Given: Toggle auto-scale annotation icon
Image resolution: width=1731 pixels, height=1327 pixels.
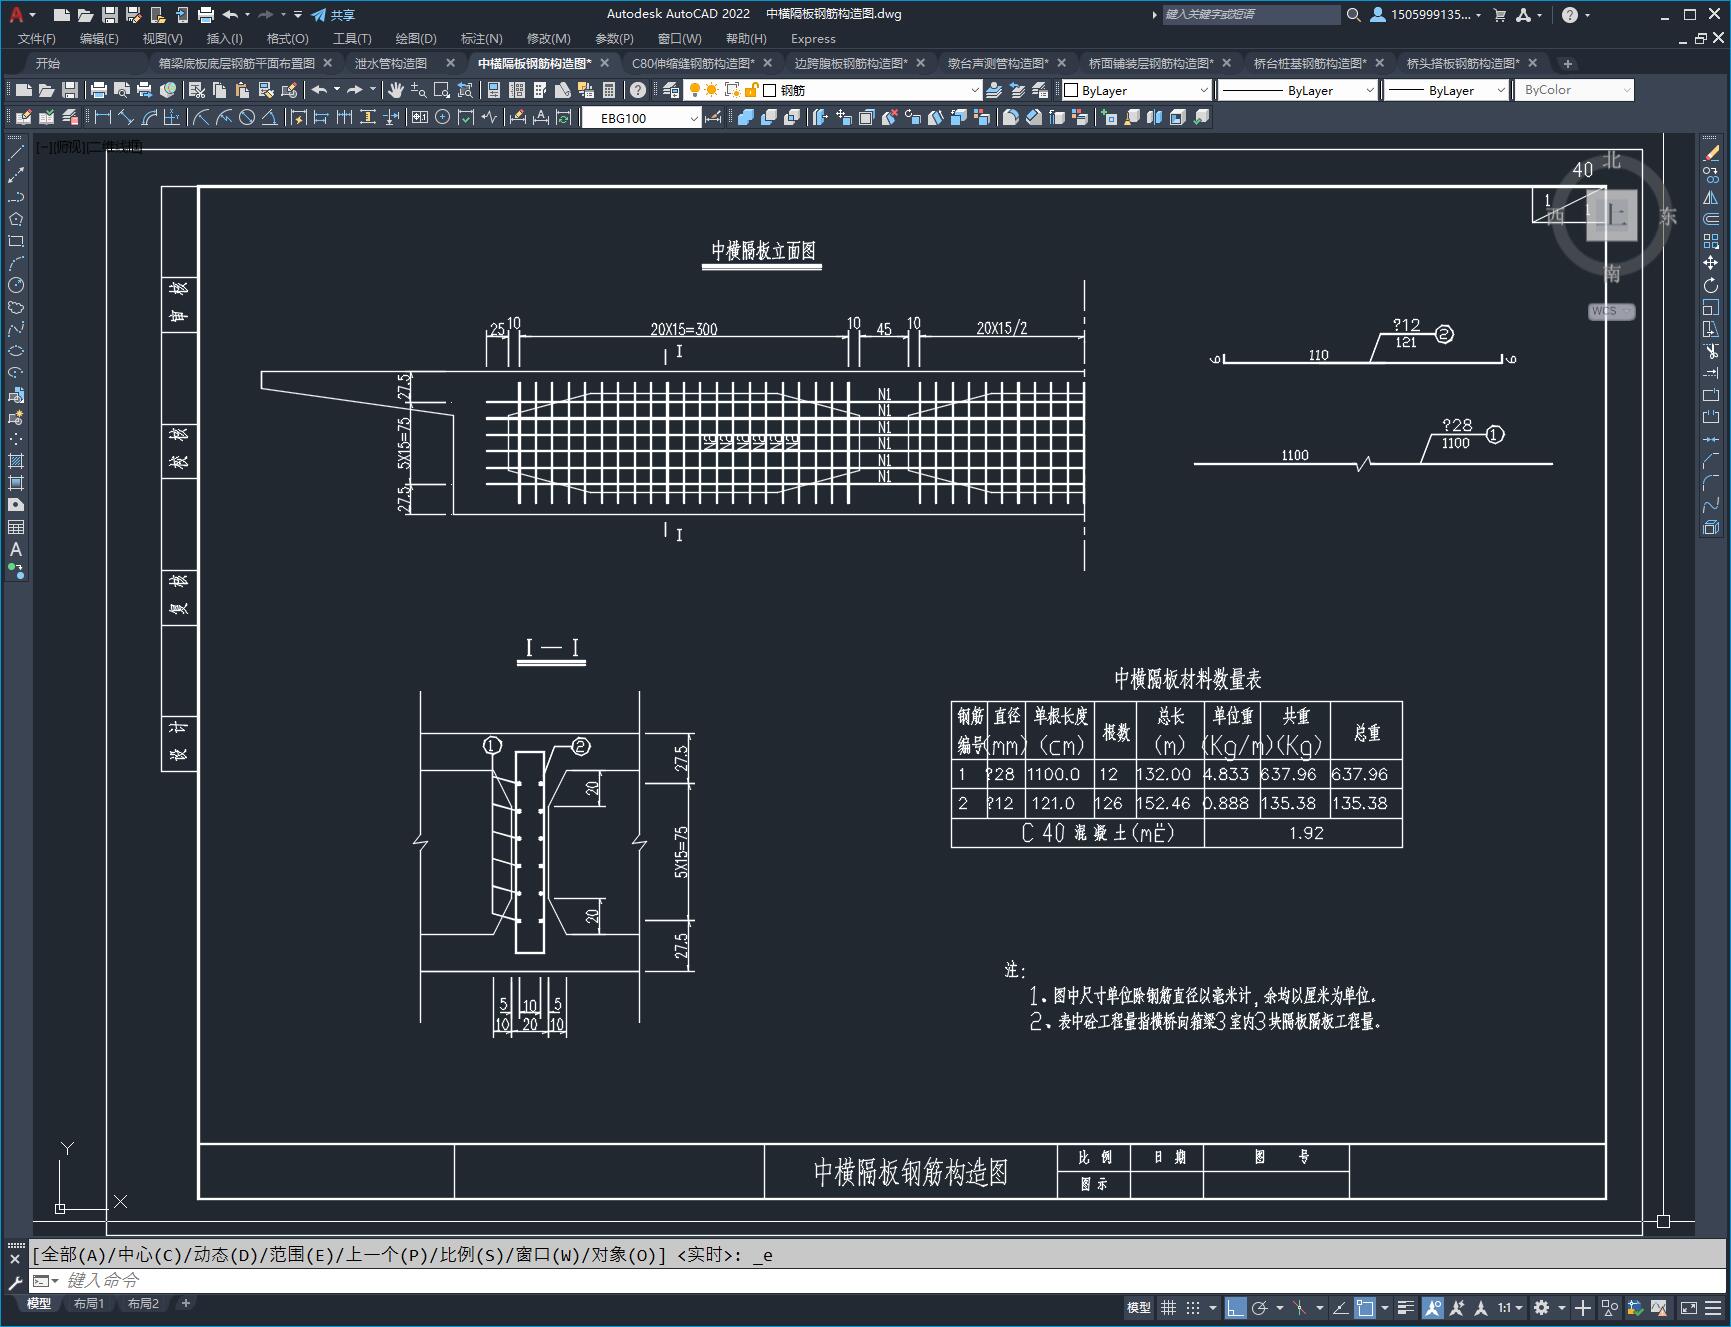Looking at the screenshot, I should pyautogui.click(x=1458, y=1307).
